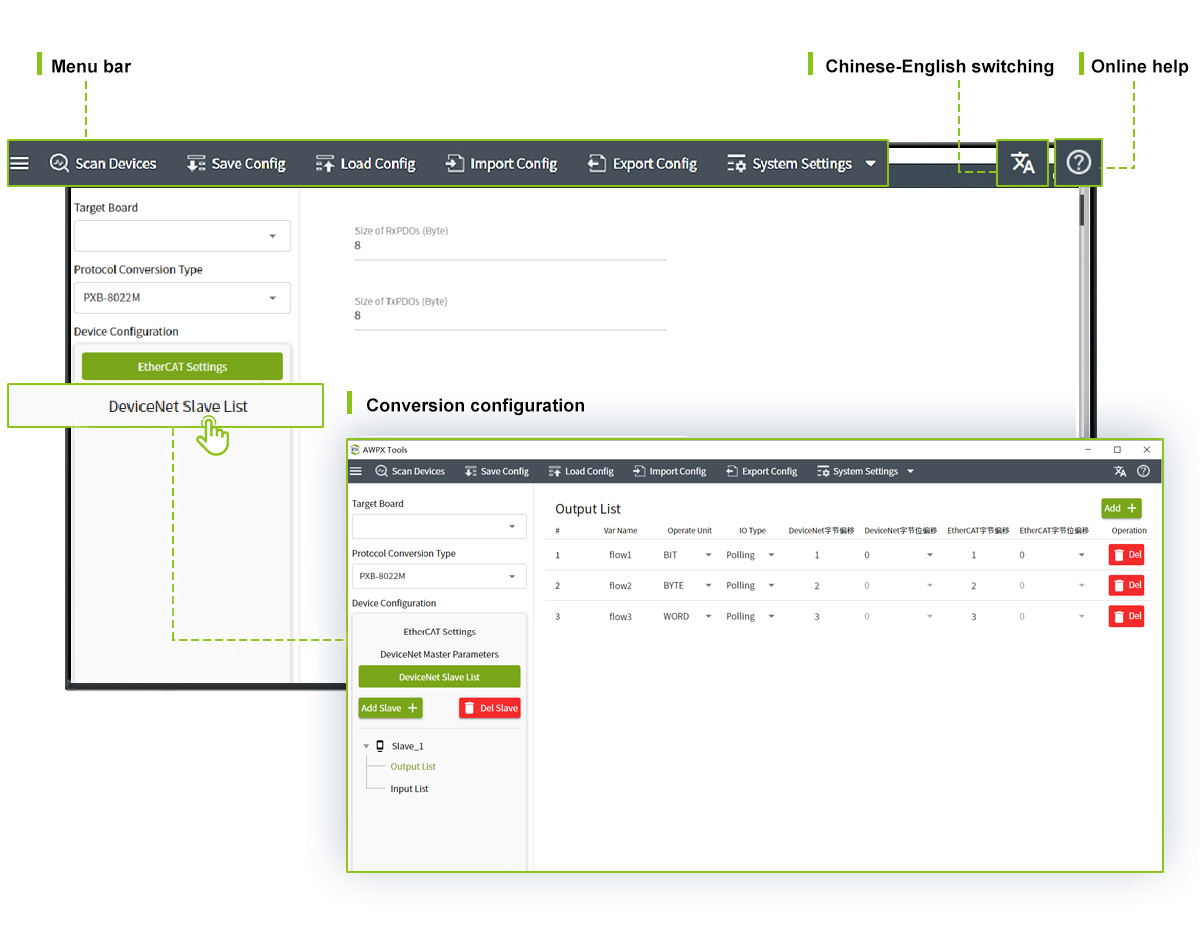This screenshot has width=1200, height=930.
Task: Open the DeviceNet Master Parameters section
Action: point(439,654)
